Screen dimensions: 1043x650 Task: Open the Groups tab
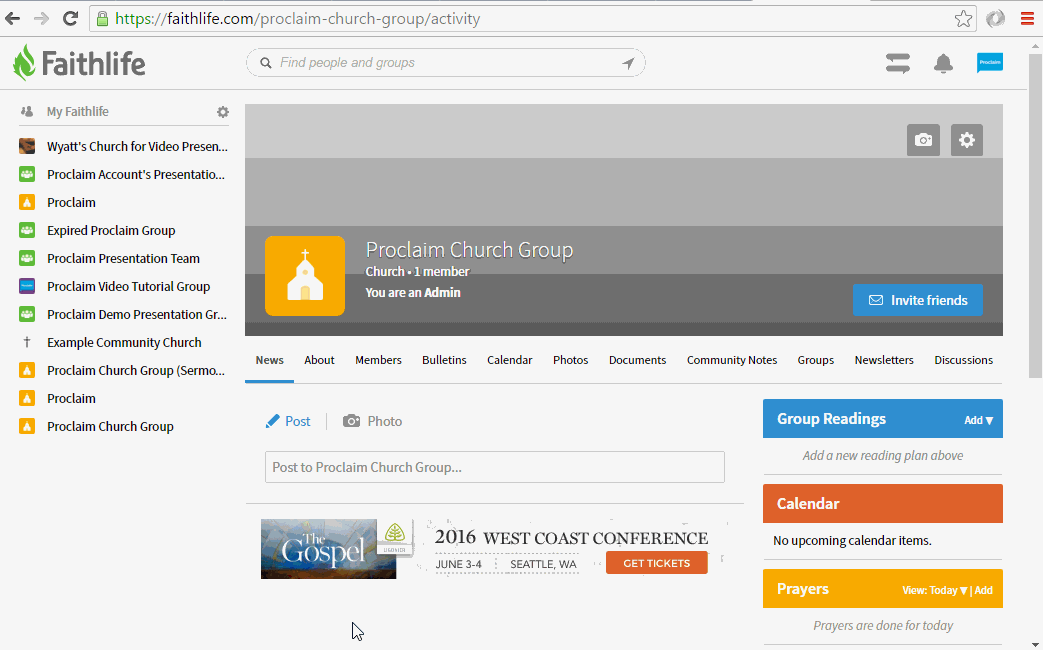pos(816,360)
